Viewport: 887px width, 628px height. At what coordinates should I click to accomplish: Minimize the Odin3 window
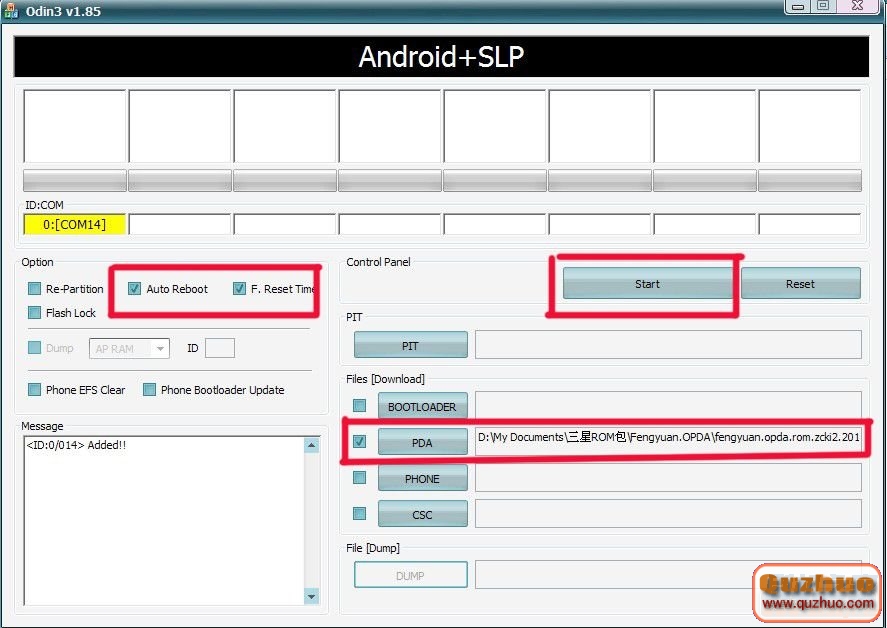(798, 6)
